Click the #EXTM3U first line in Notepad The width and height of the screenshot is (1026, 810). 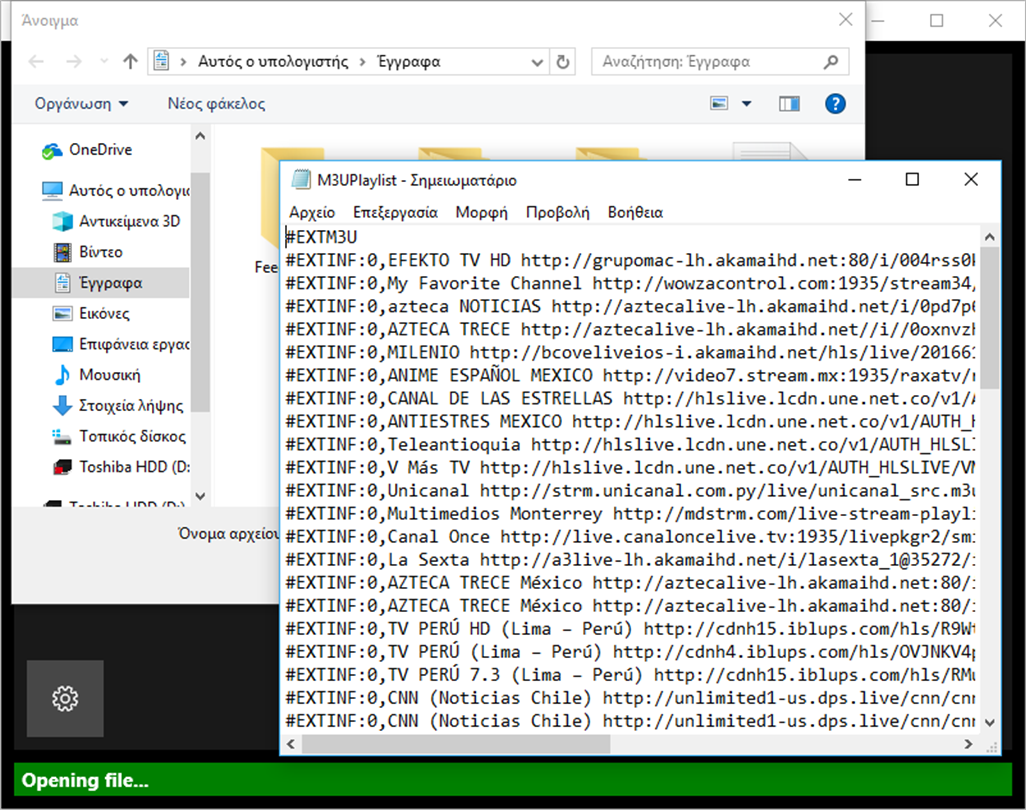[x=321, y=237]
